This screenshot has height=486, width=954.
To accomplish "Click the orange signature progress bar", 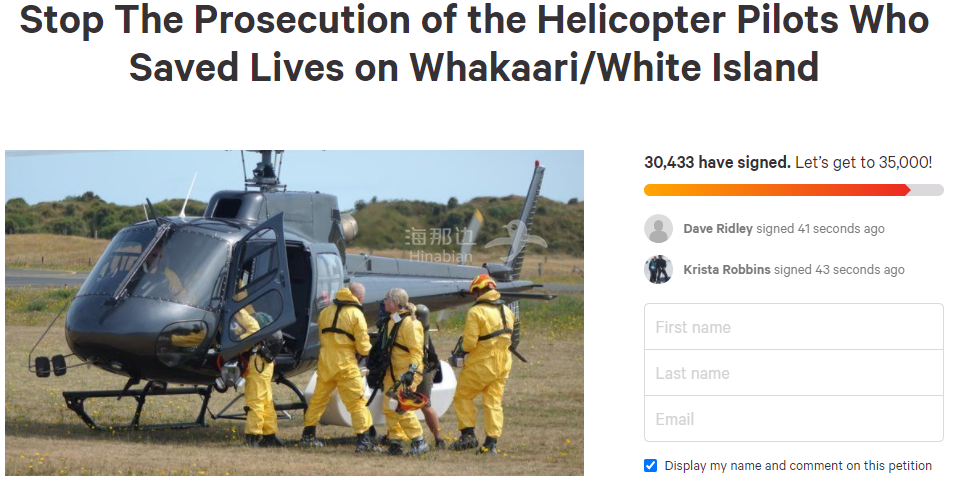I will coord(777,190).
